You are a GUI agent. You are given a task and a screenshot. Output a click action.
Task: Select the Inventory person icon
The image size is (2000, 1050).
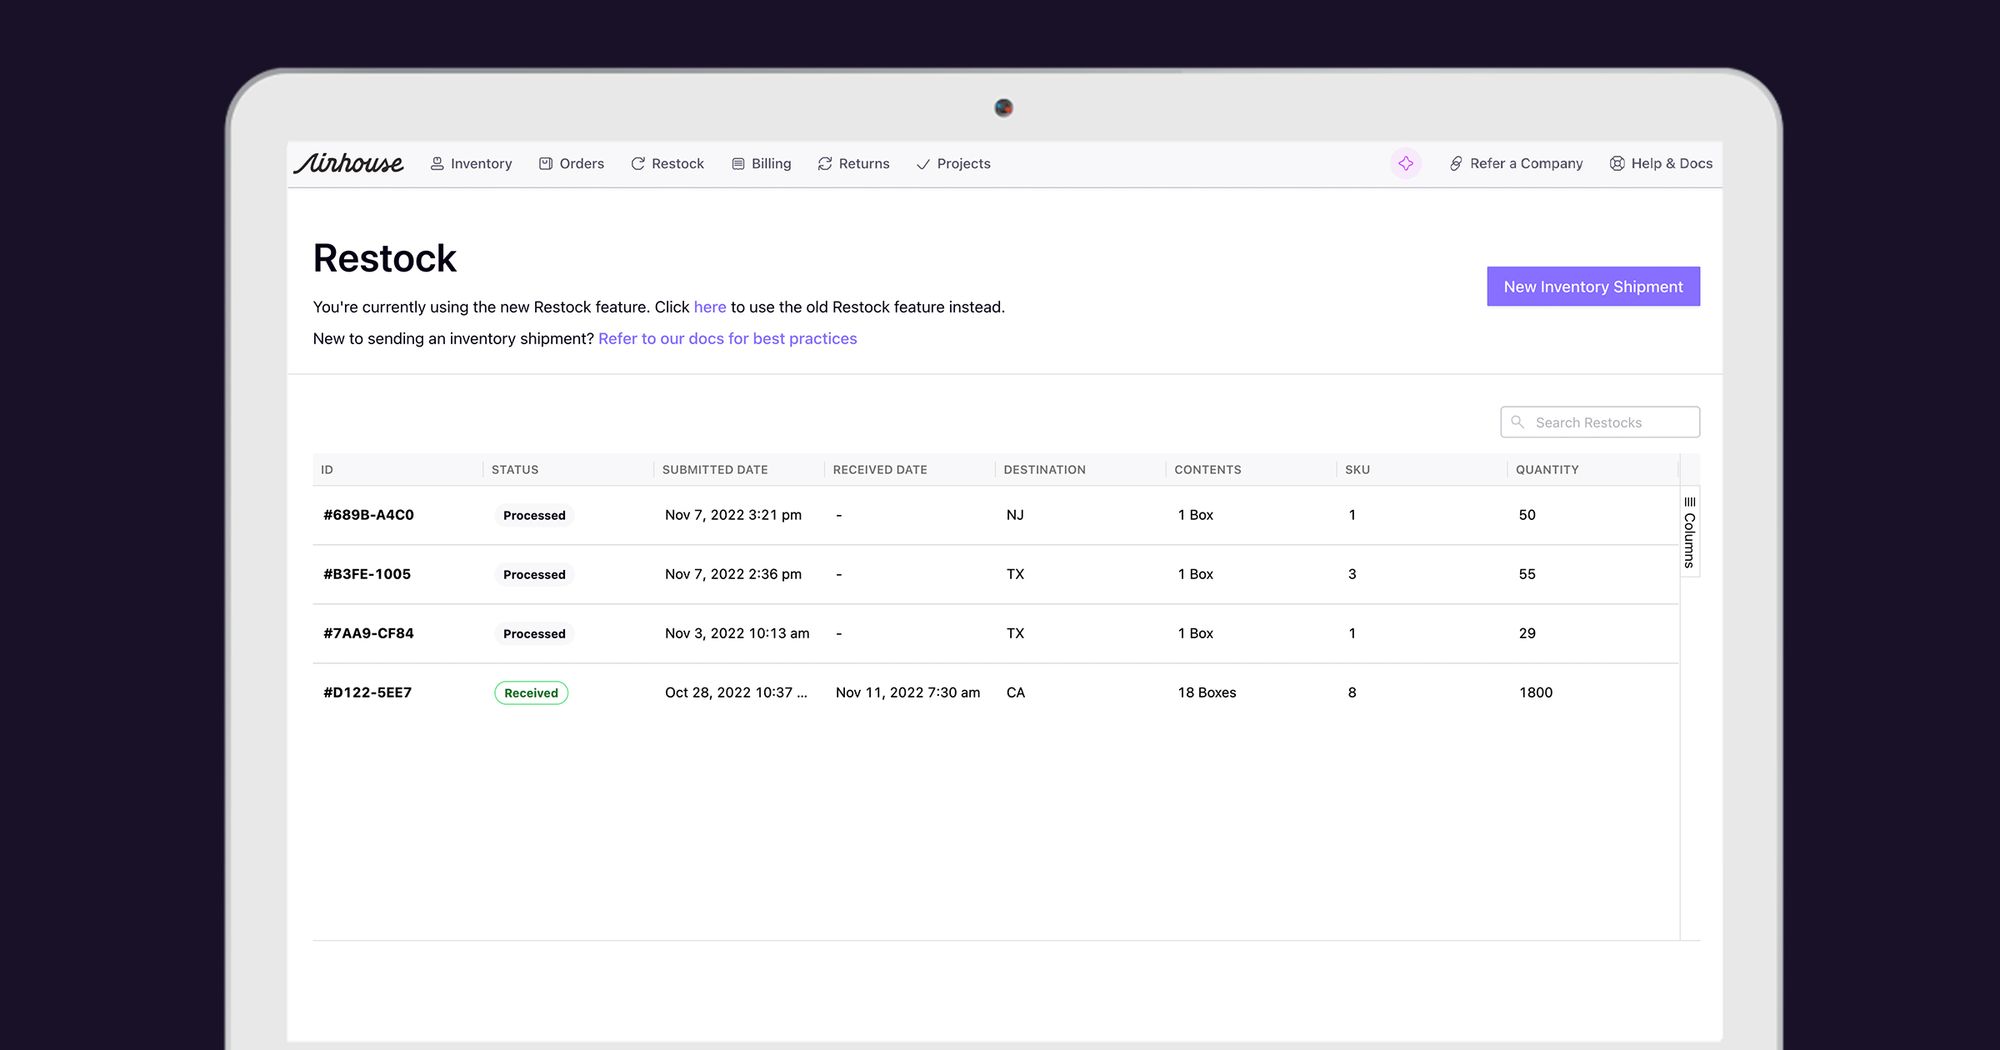tap(437, 163)
